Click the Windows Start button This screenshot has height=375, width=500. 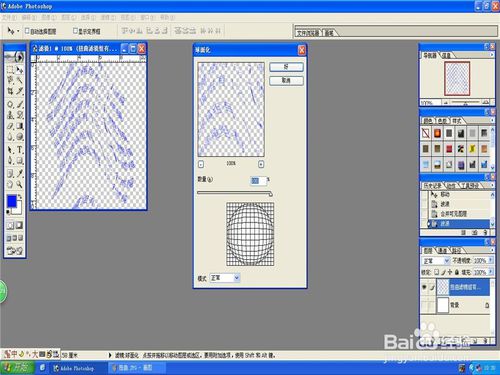(18, 368)
